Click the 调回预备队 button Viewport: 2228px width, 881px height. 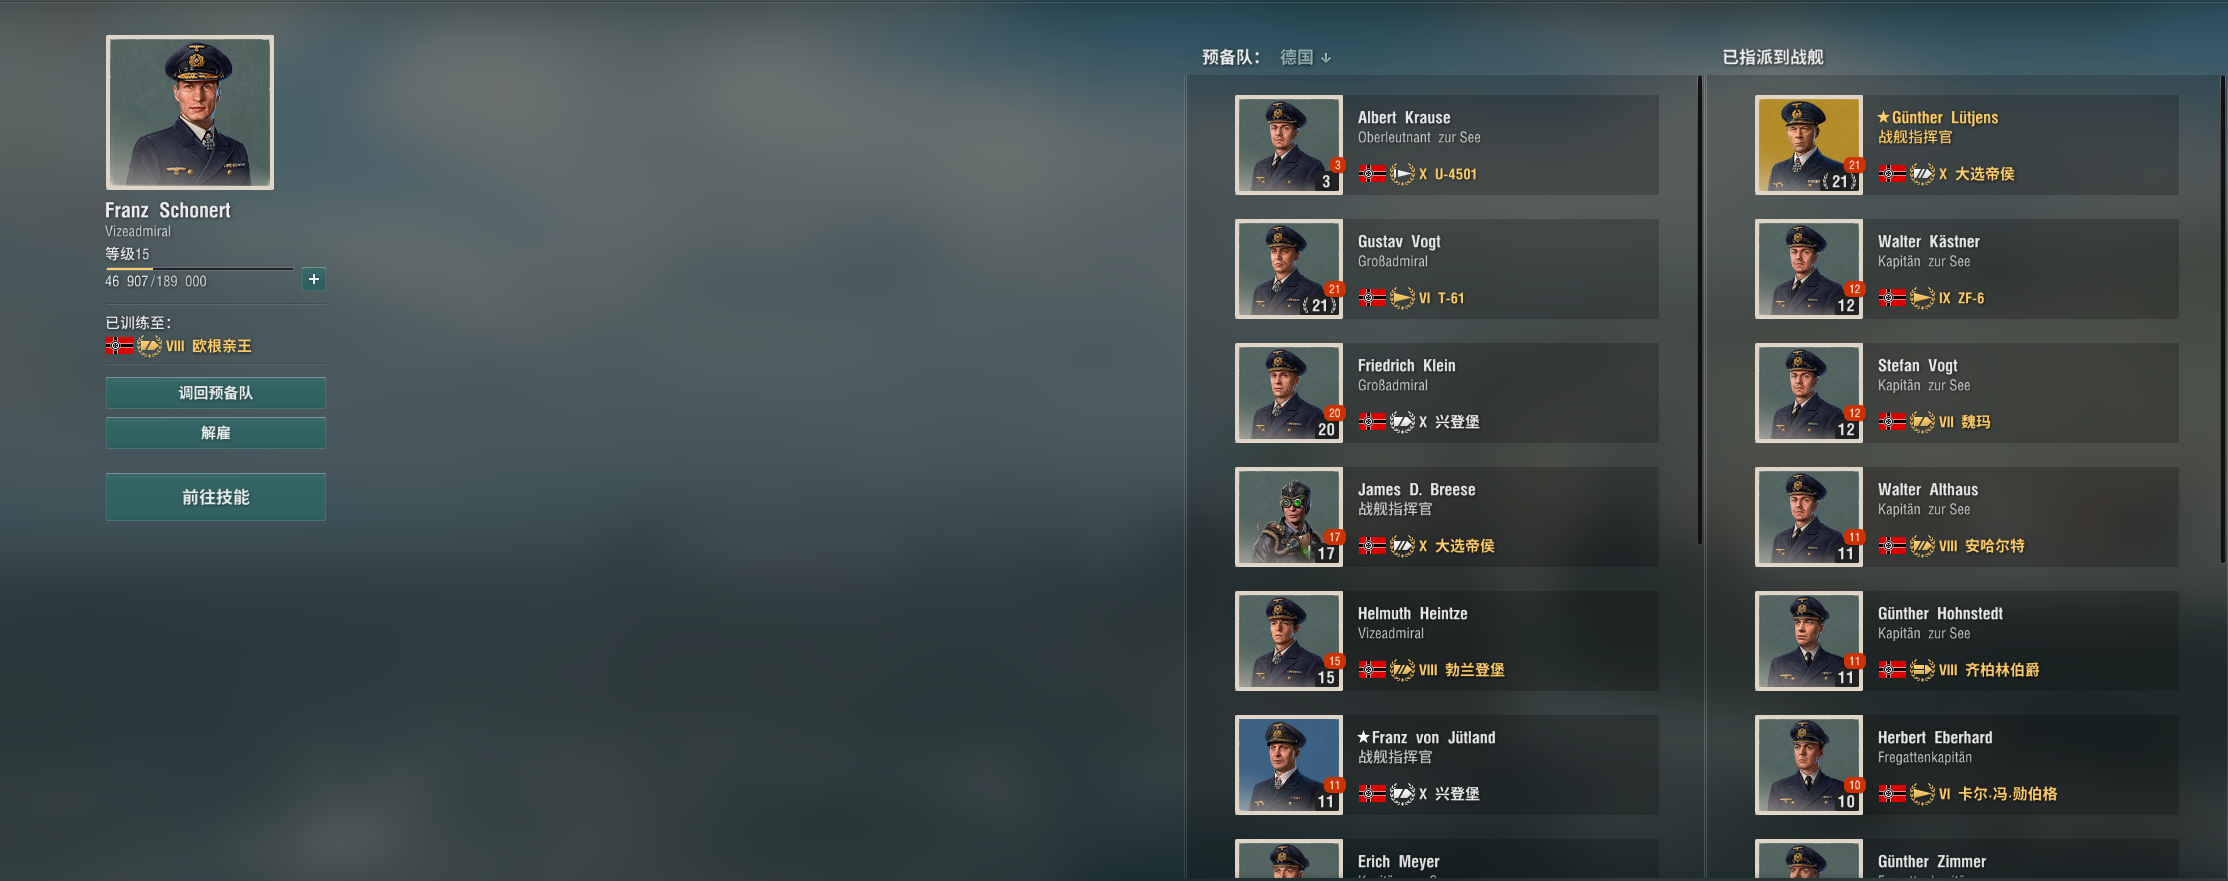coord(216,393)
